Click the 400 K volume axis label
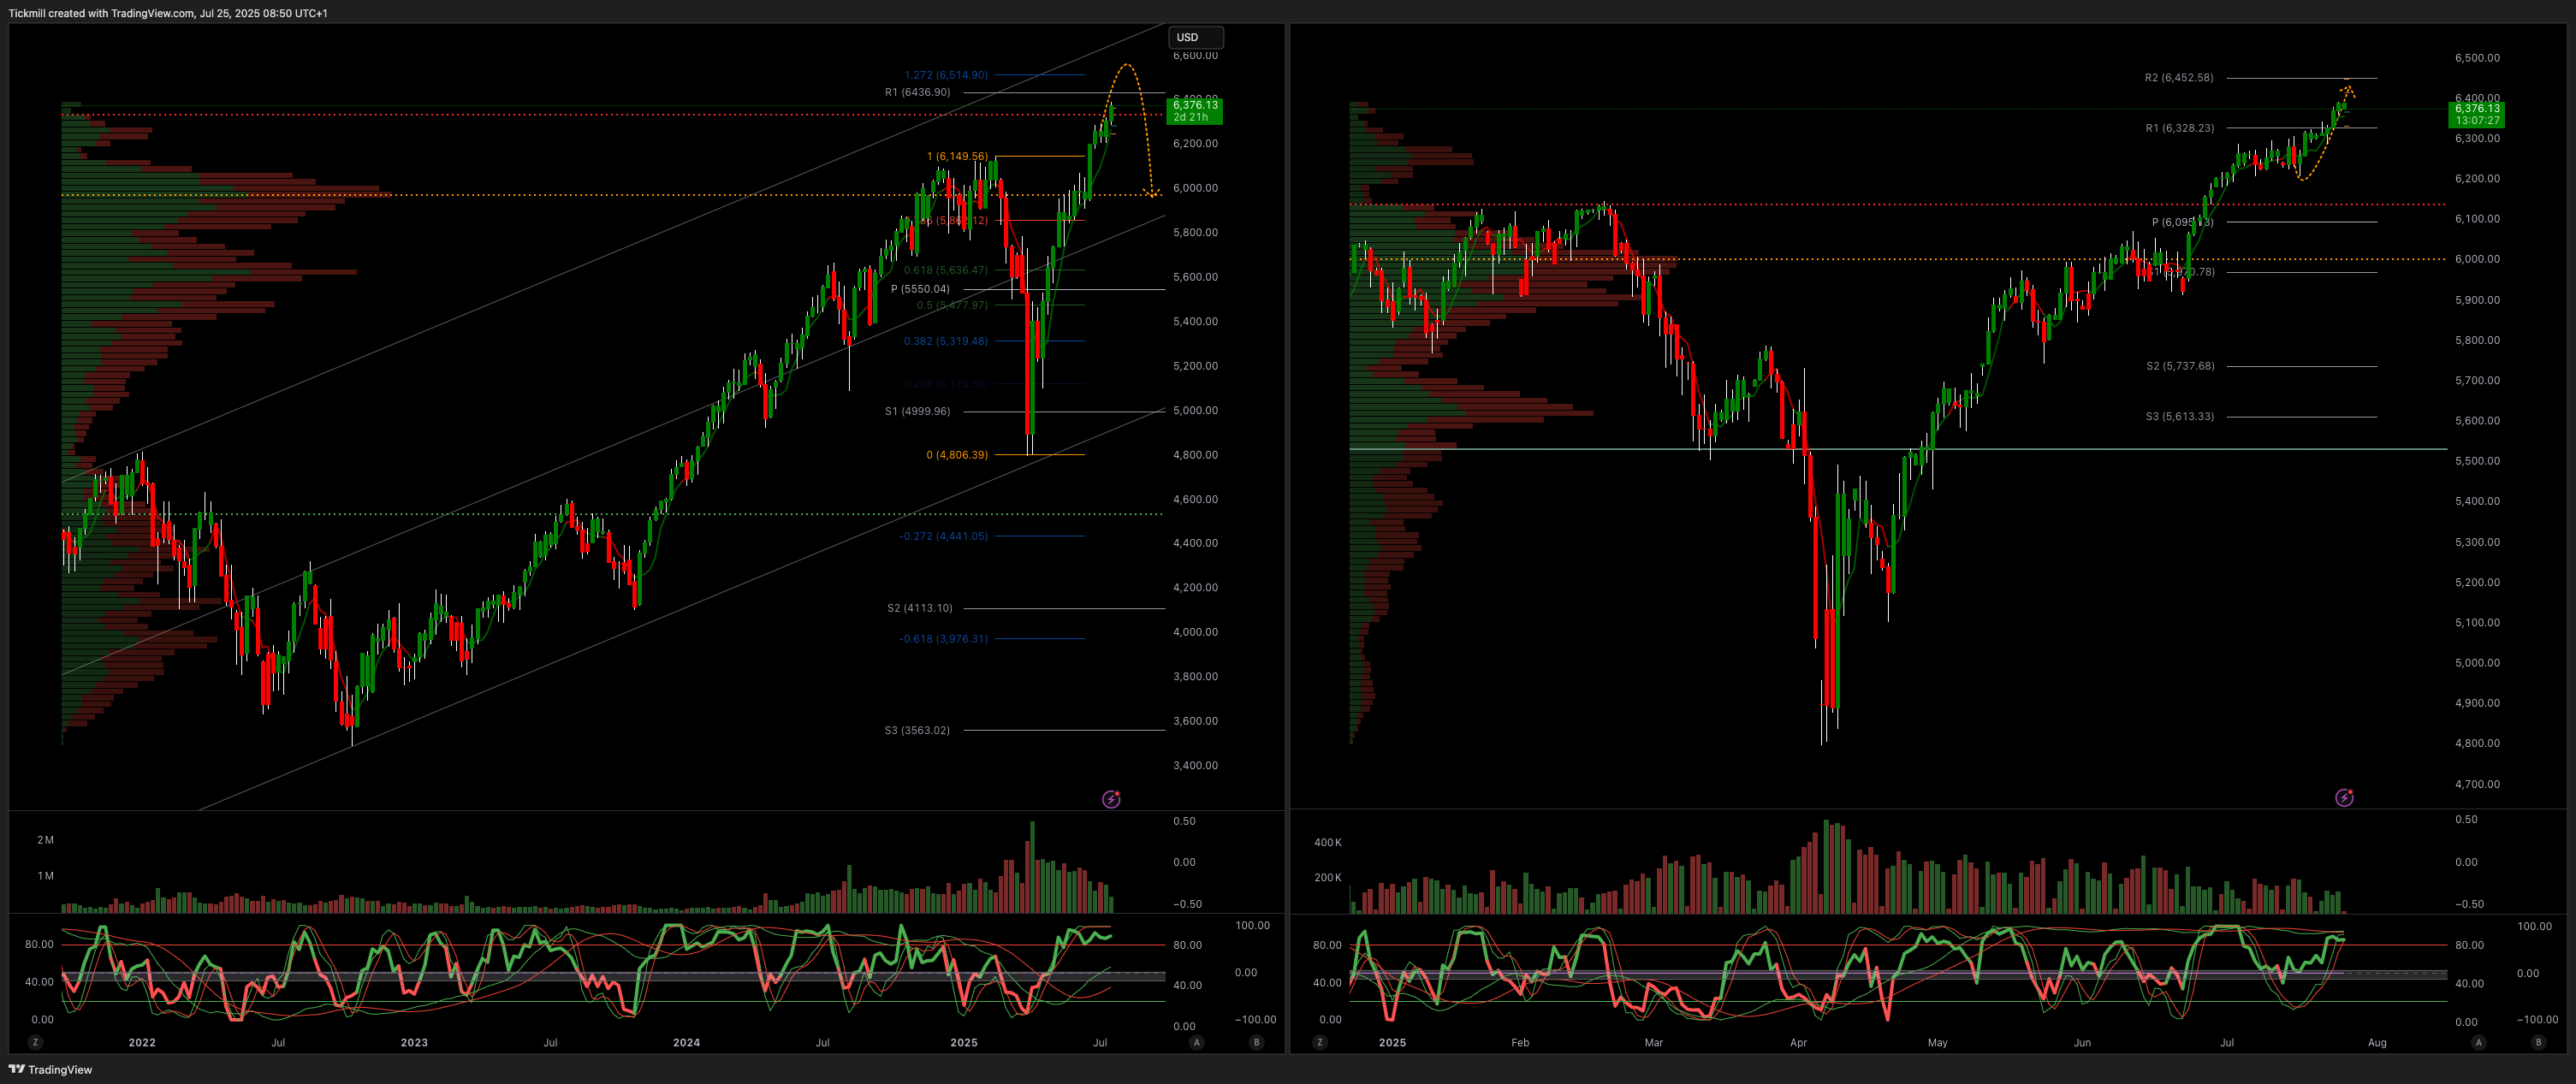Image resolution: width=2576 pixels, height=1084 pixels. [1327, 842]
